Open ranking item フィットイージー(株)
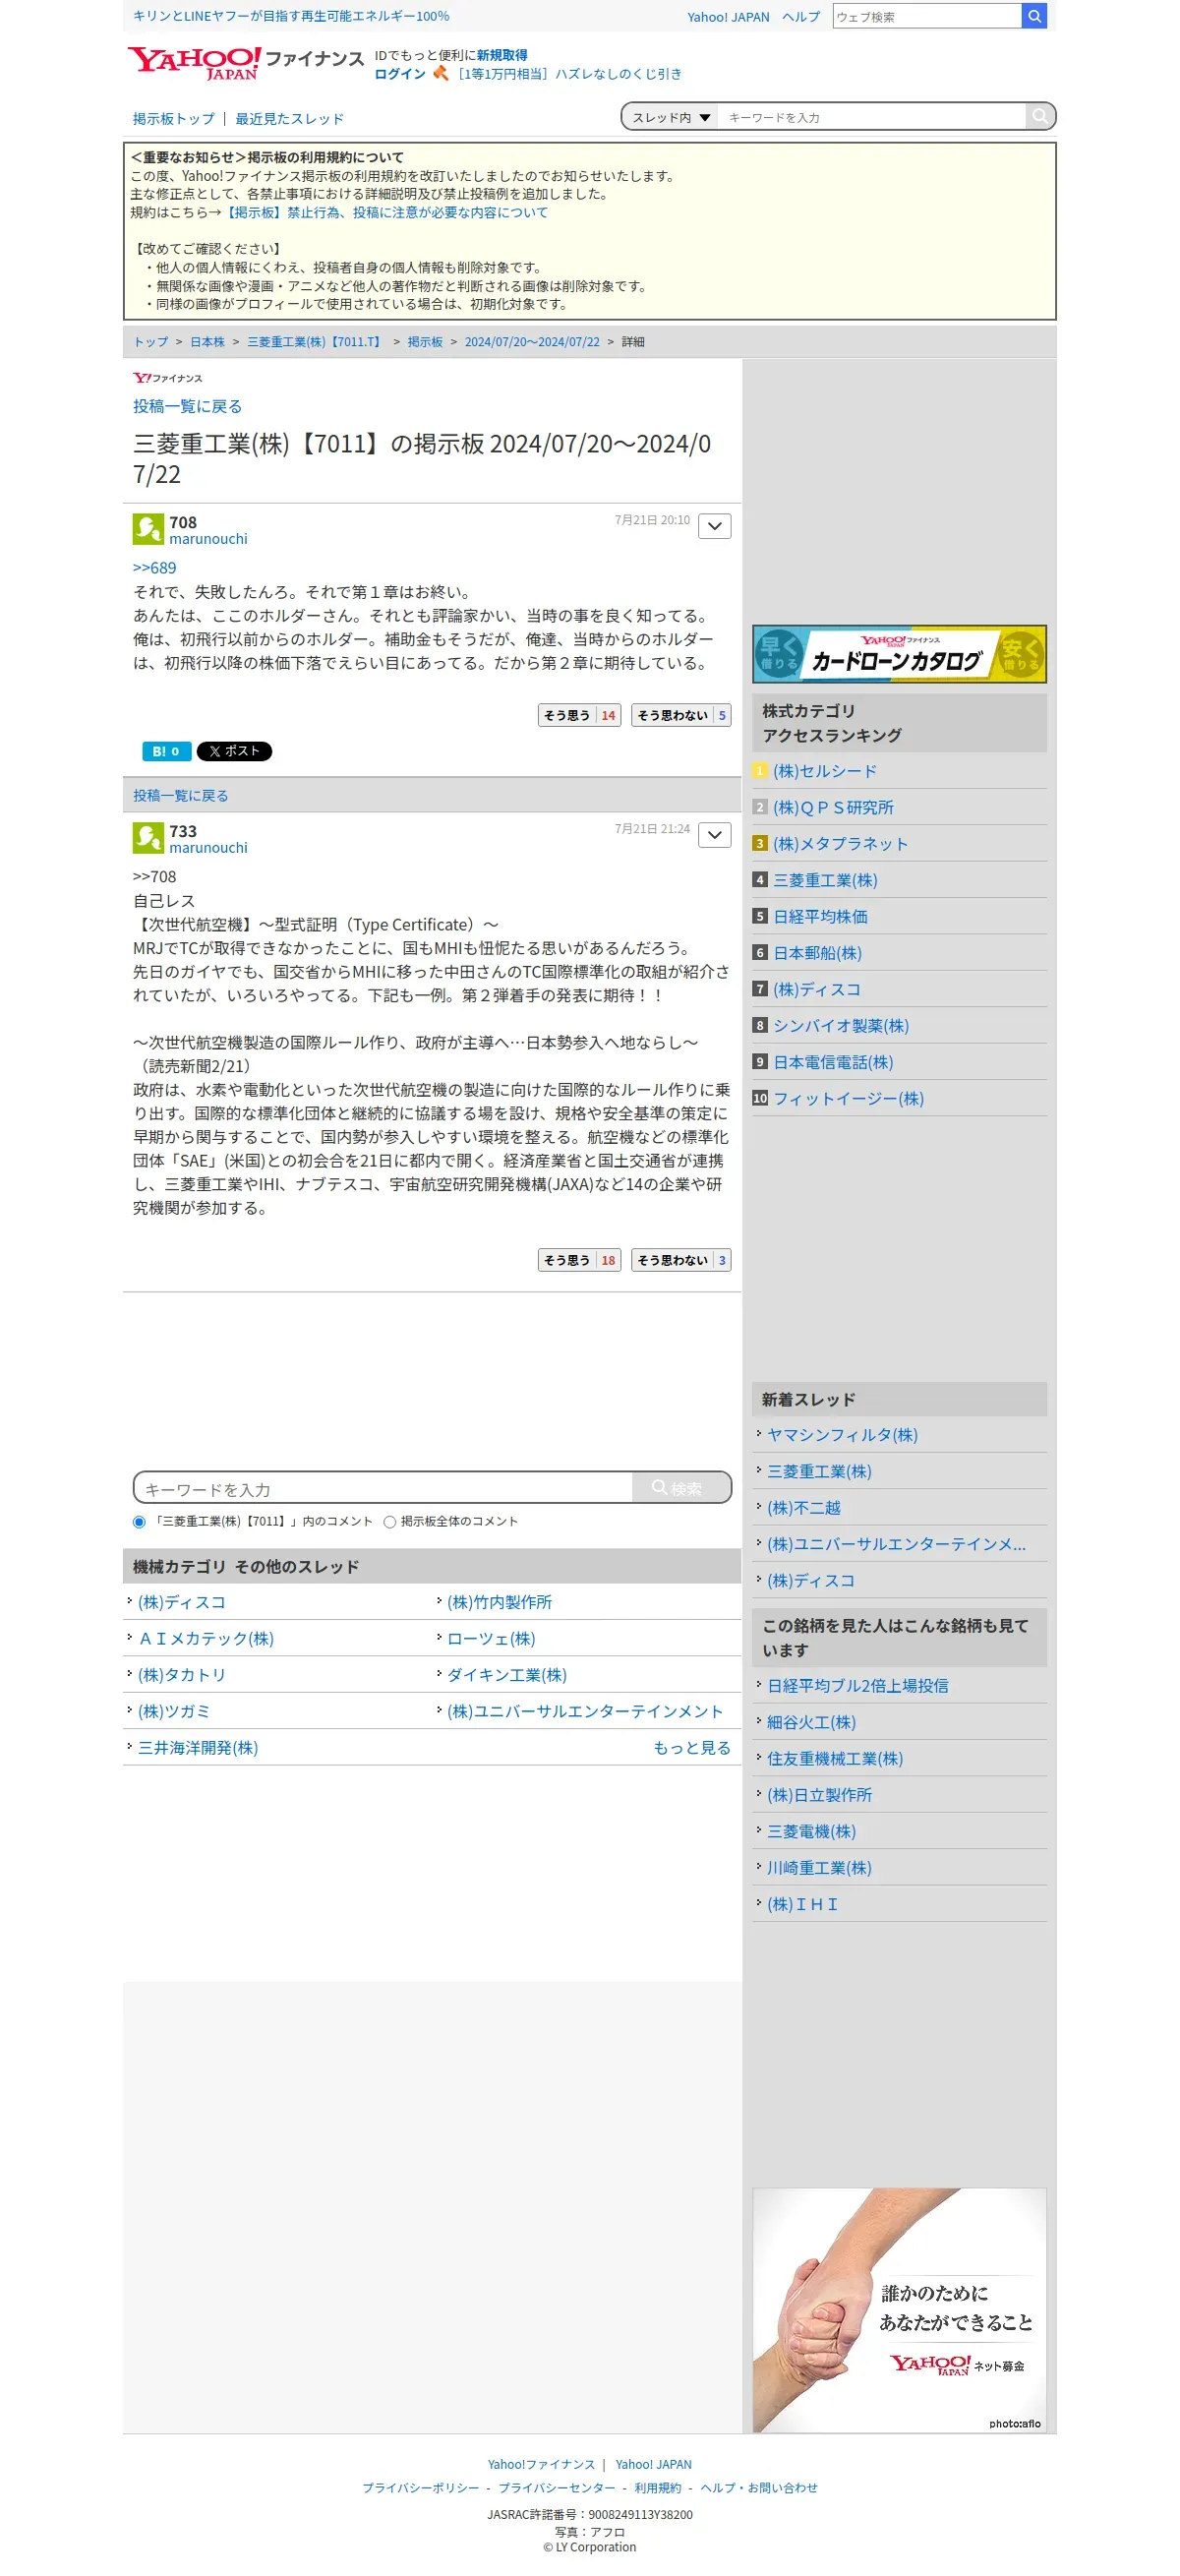The image size is (1180, 2576). click(848, 1099)
